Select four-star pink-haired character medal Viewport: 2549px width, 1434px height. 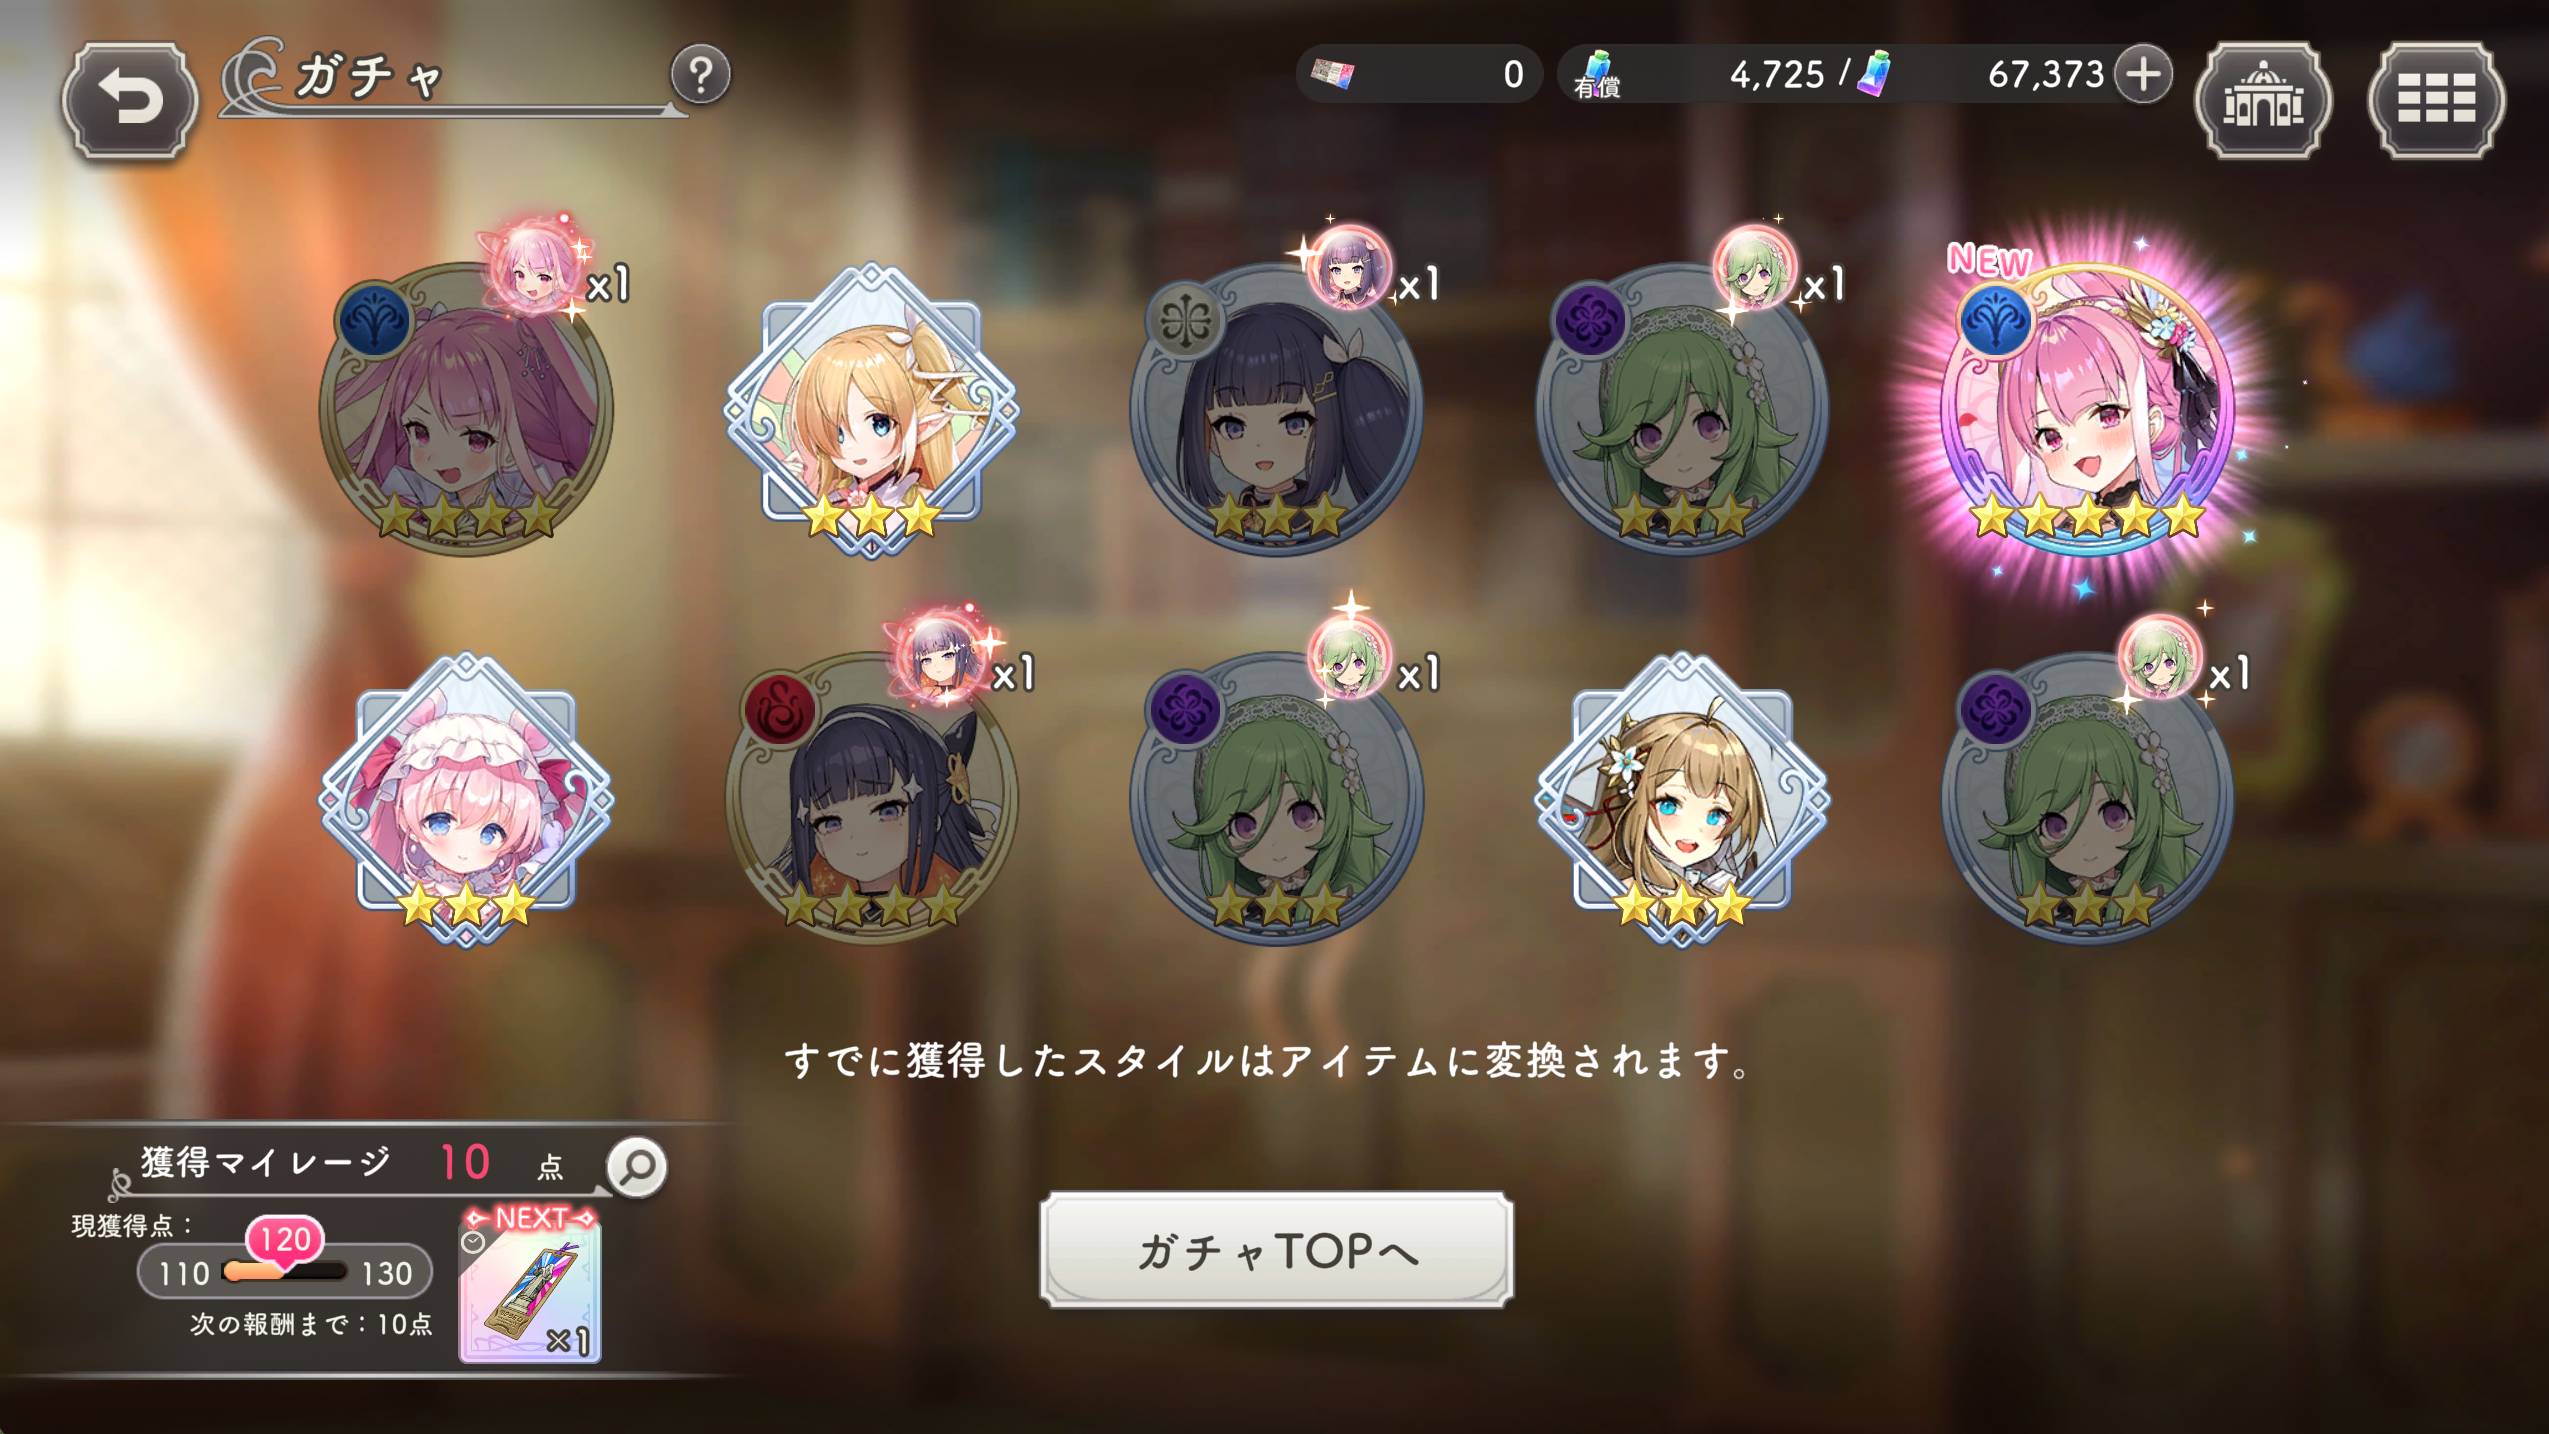[x=466, y=410]
